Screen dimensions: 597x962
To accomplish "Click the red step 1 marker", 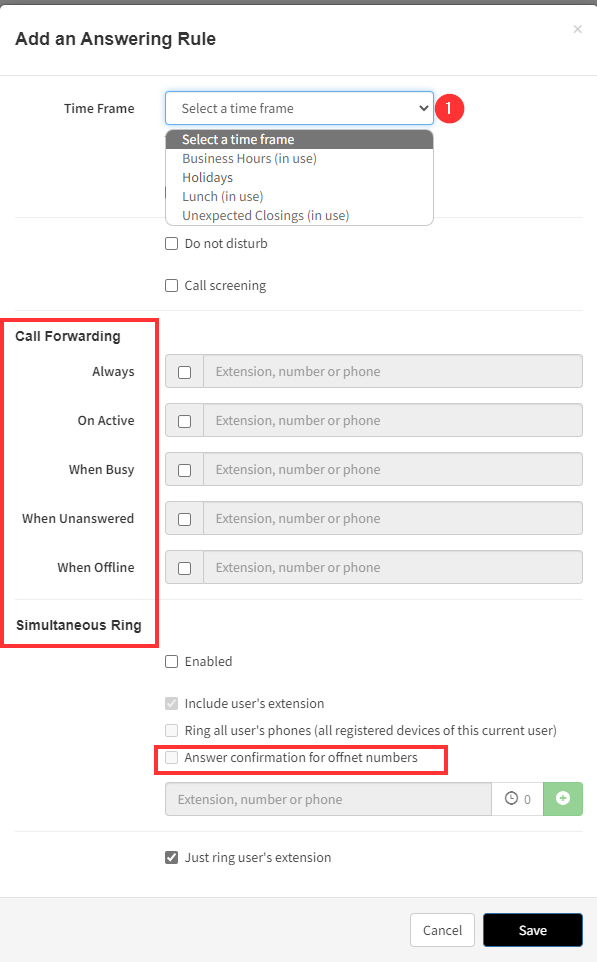I will tap(449, 108).
